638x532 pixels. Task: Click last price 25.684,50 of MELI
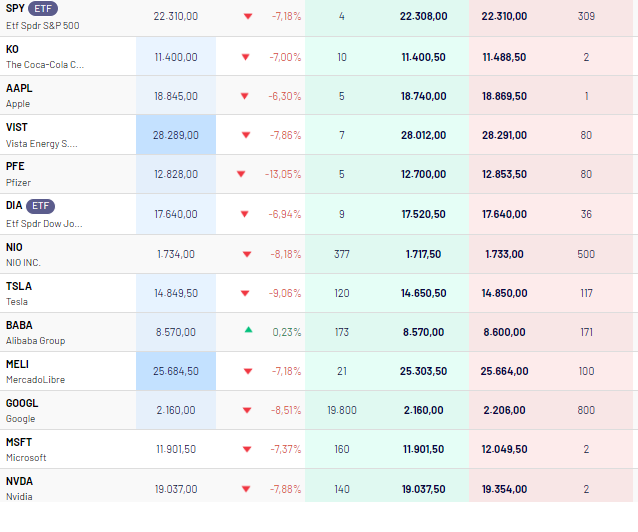click(176, 371)
